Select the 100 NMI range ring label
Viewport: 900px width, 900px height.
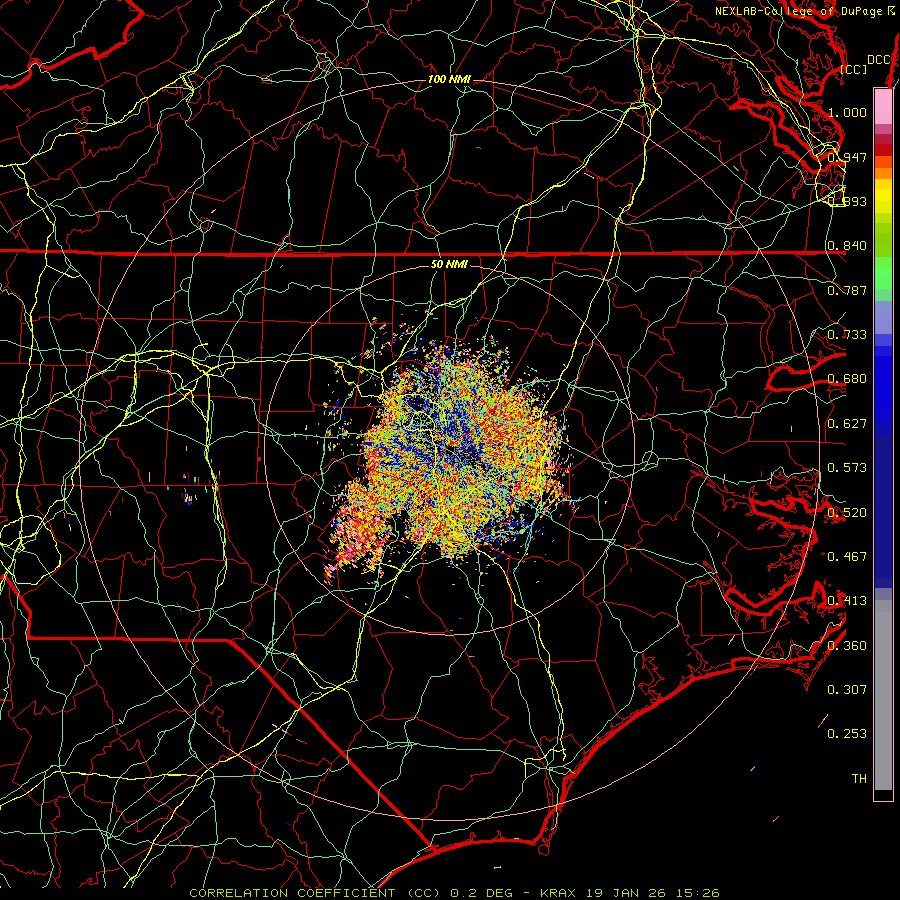(x=449, y=79)
